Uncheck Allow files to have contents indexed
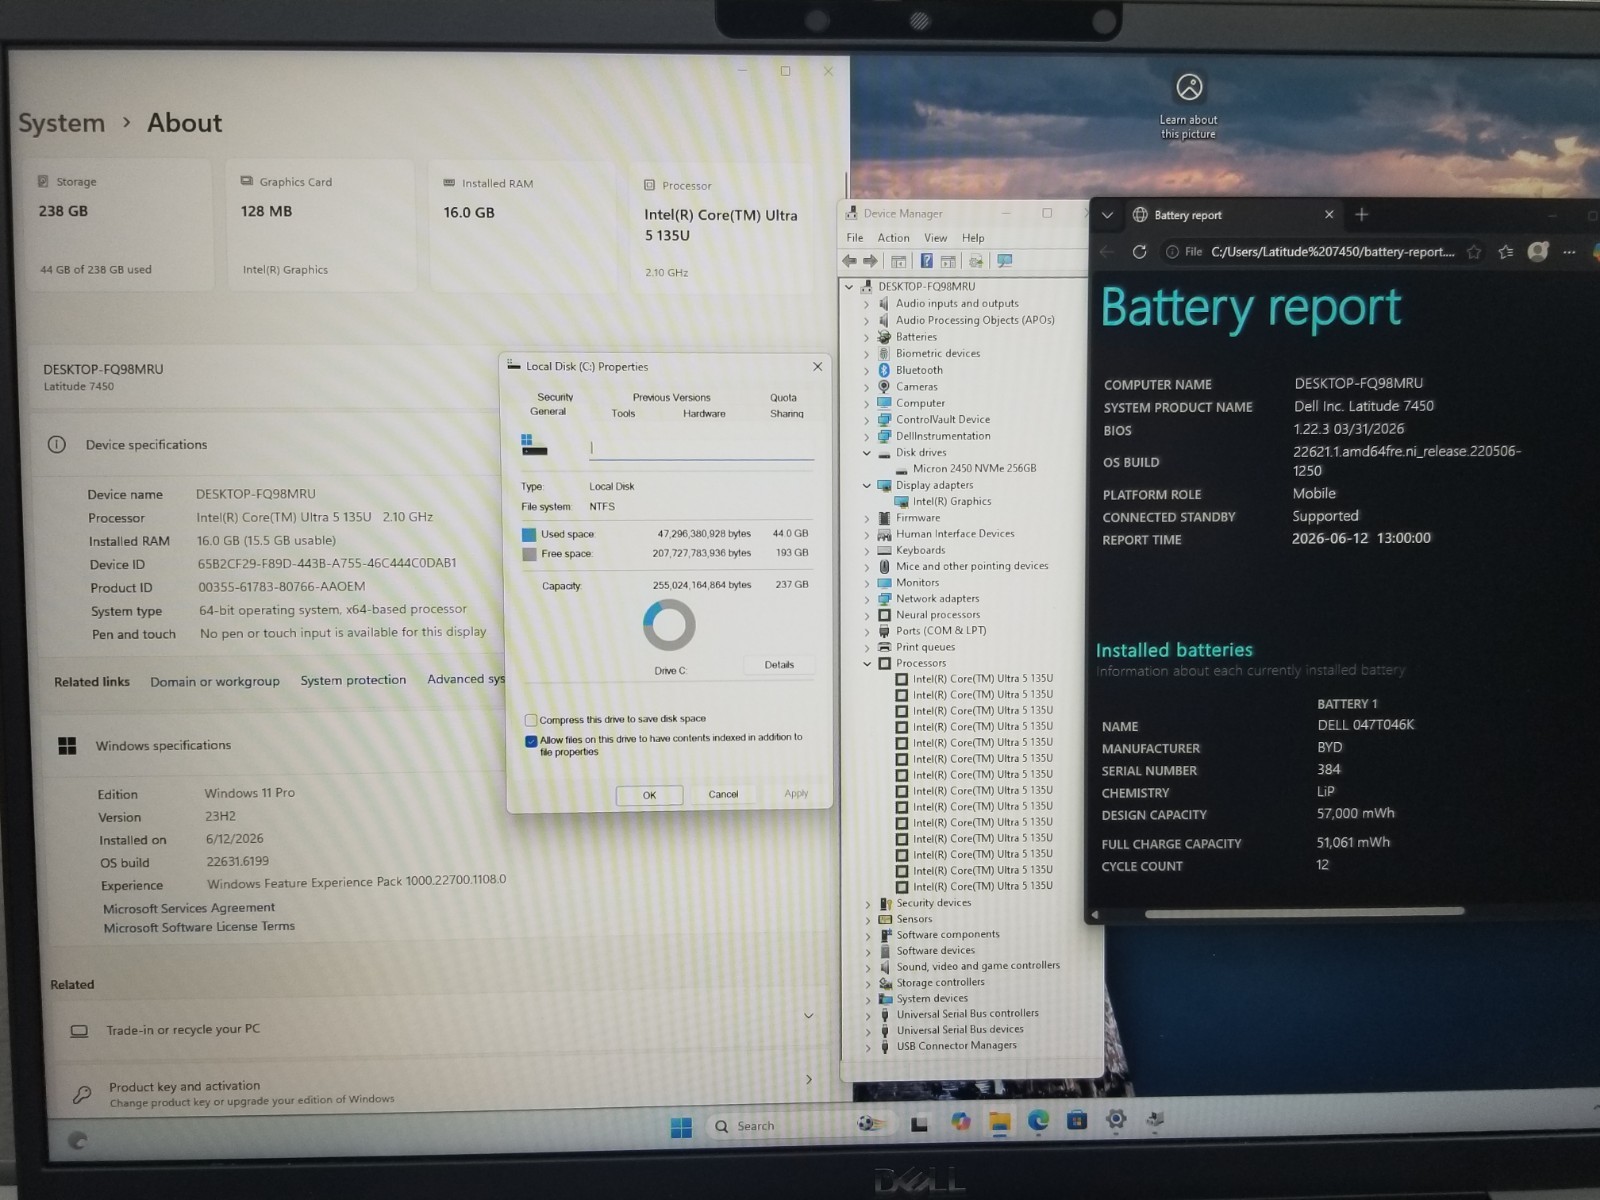This screenshot has width=1600, height=1200. point(531,741)
